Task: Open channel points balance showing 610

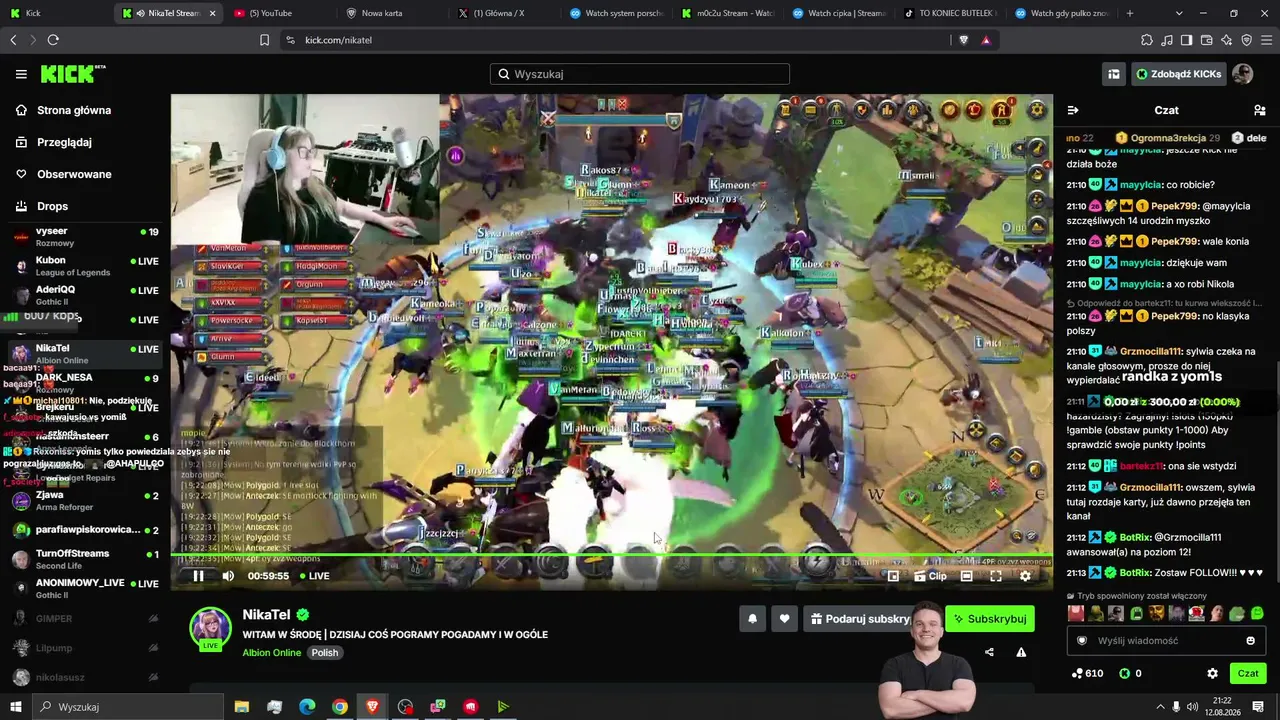Action: coord(1087,673)
